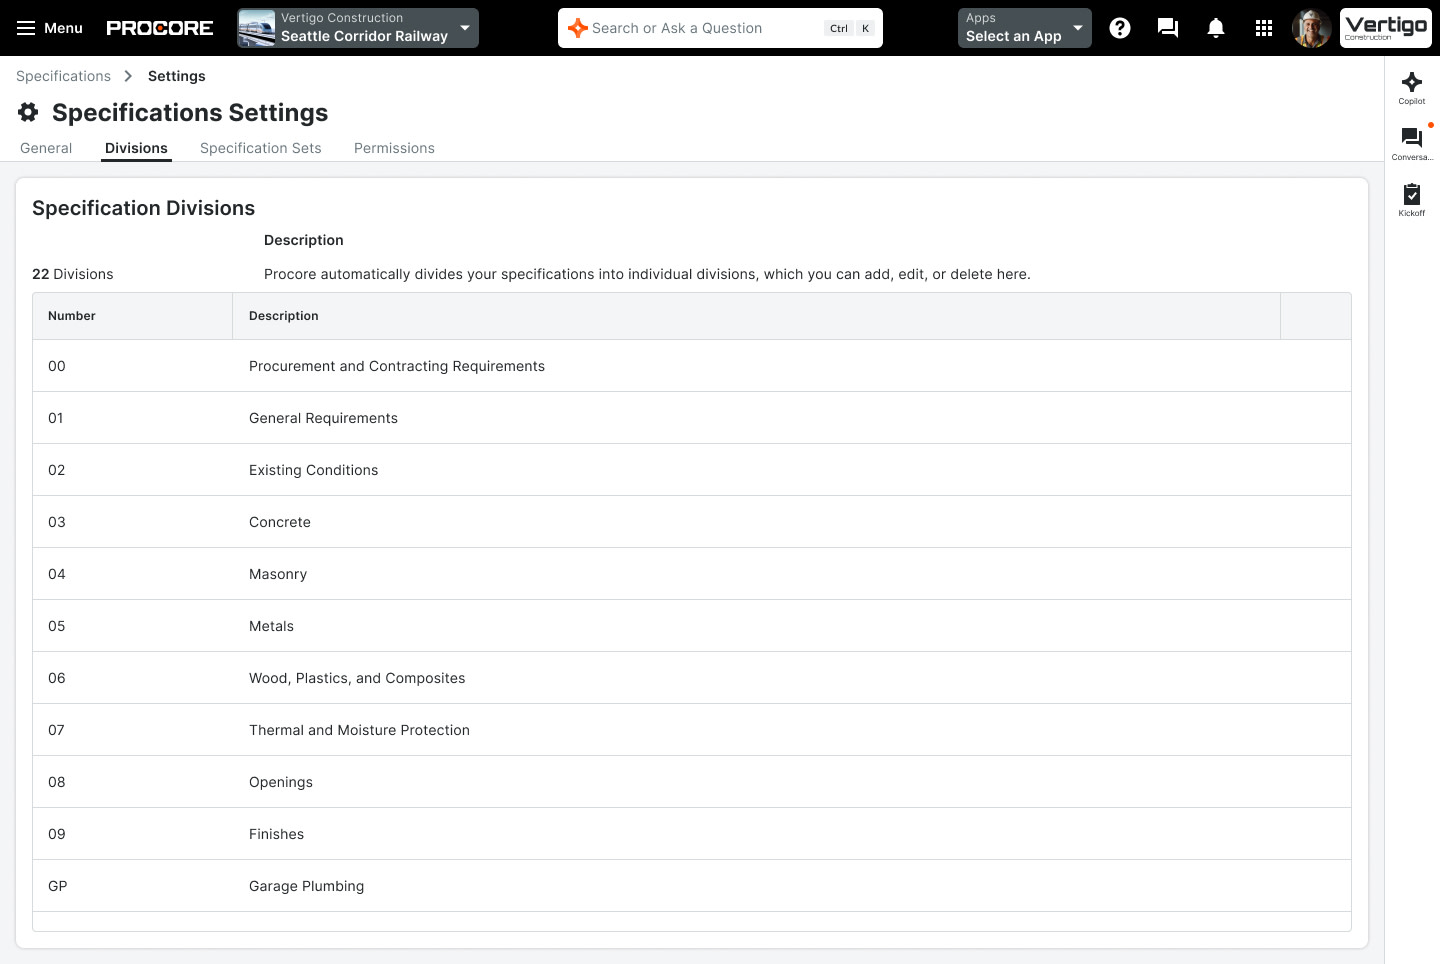This screenshot has width=1440, height=964.
Task: Click division number 06
Action: [57, 678]
